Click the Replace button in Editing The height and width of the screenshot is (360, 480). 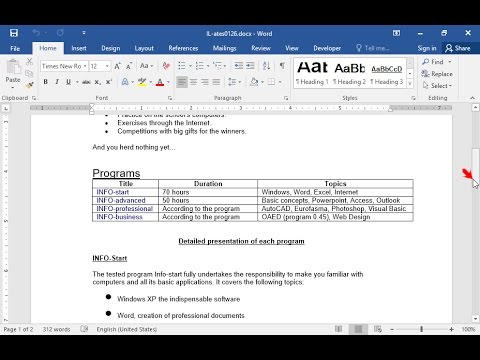point(437,74)
